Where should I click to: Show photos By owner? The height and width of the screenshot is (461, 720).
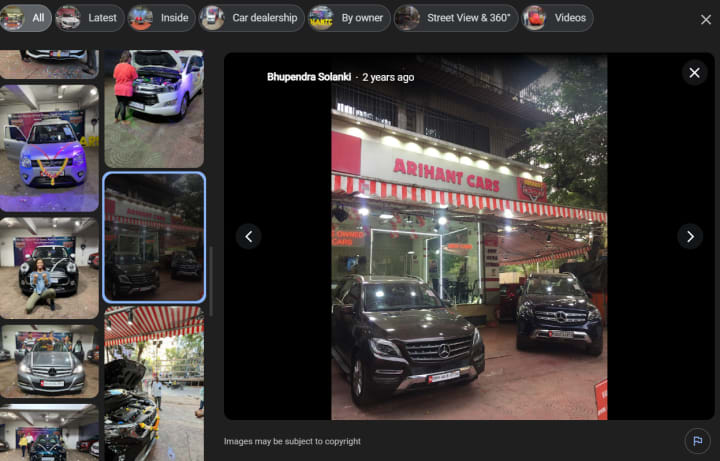pos(349,18)
